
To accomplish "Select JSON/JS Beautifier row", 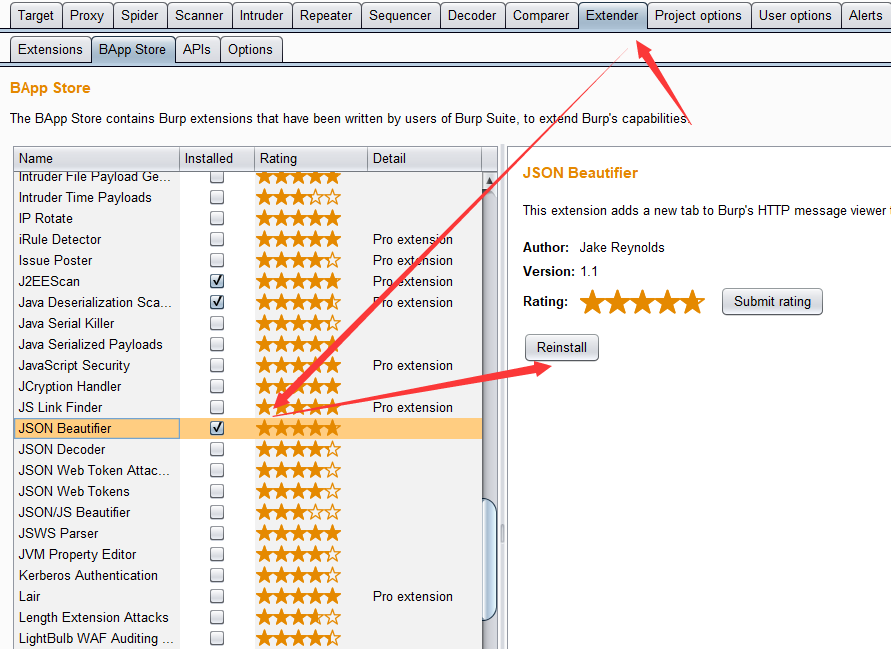I will [x=248, y=512].
